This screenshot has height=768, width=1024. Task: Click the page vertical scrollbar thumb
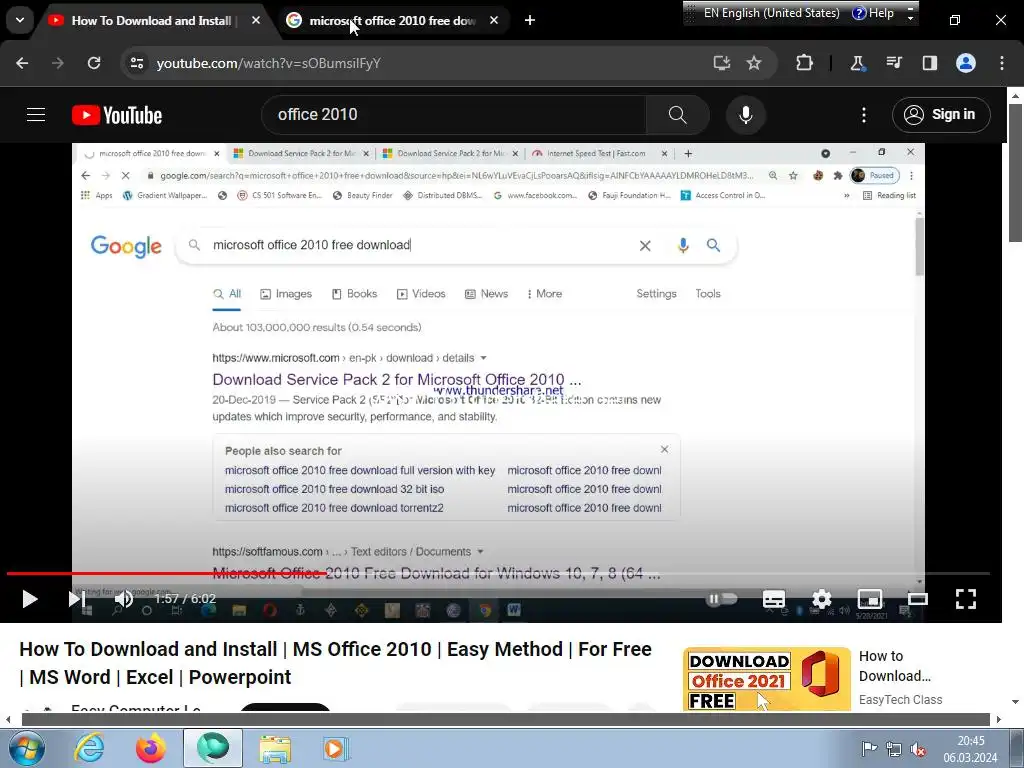coord(1015,173)
